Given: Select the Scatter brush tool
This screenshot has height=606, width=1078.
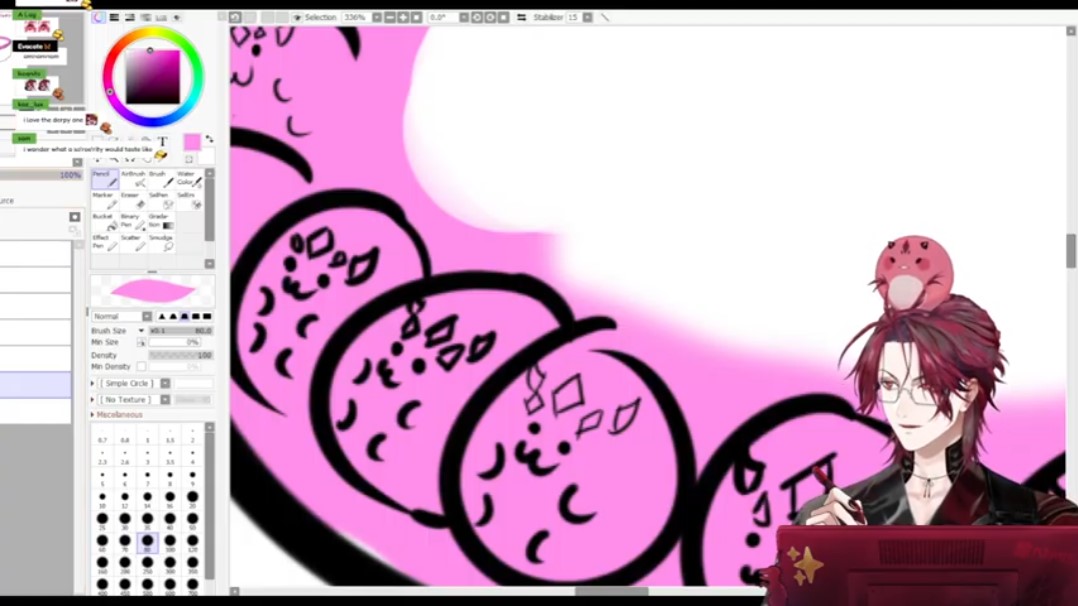Looking at the screenshot, I should click(133, 243).
